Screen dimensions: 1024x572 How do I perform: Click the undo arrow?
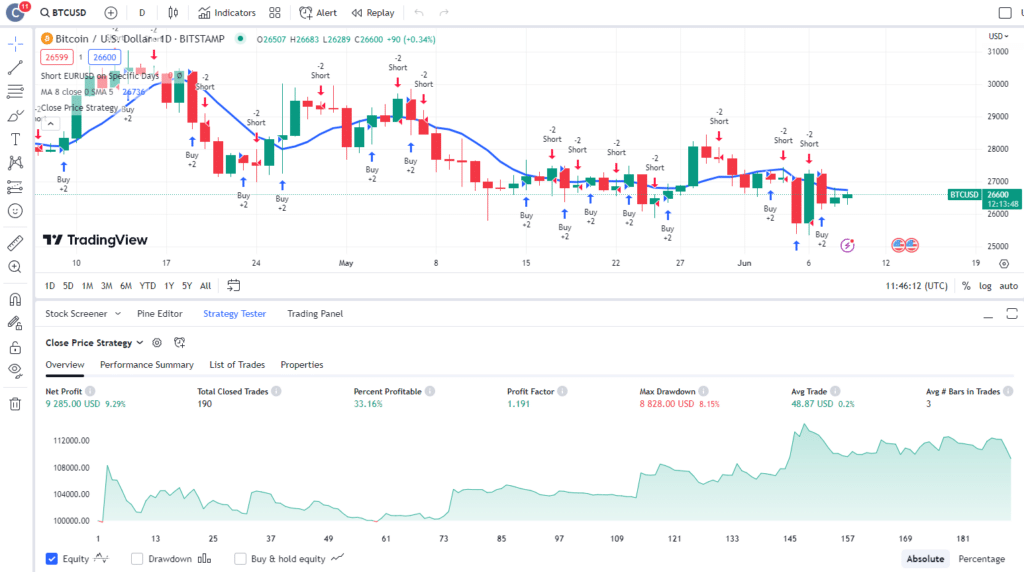tap(419, 12)
